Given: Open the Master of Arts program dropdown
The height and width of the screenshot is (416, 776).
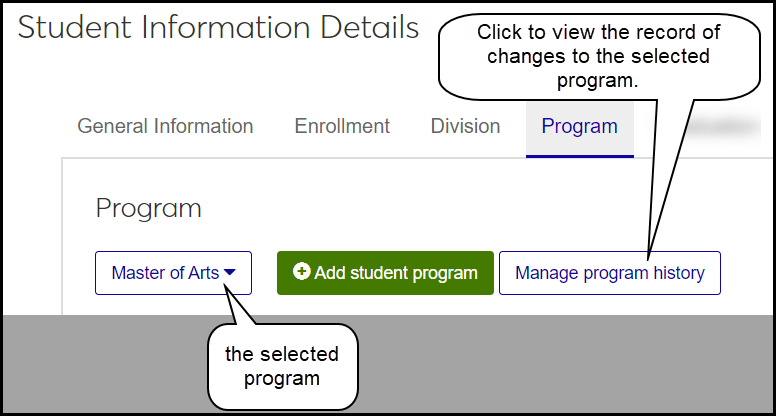Looking at the screenshot, I should pos(173,272).
